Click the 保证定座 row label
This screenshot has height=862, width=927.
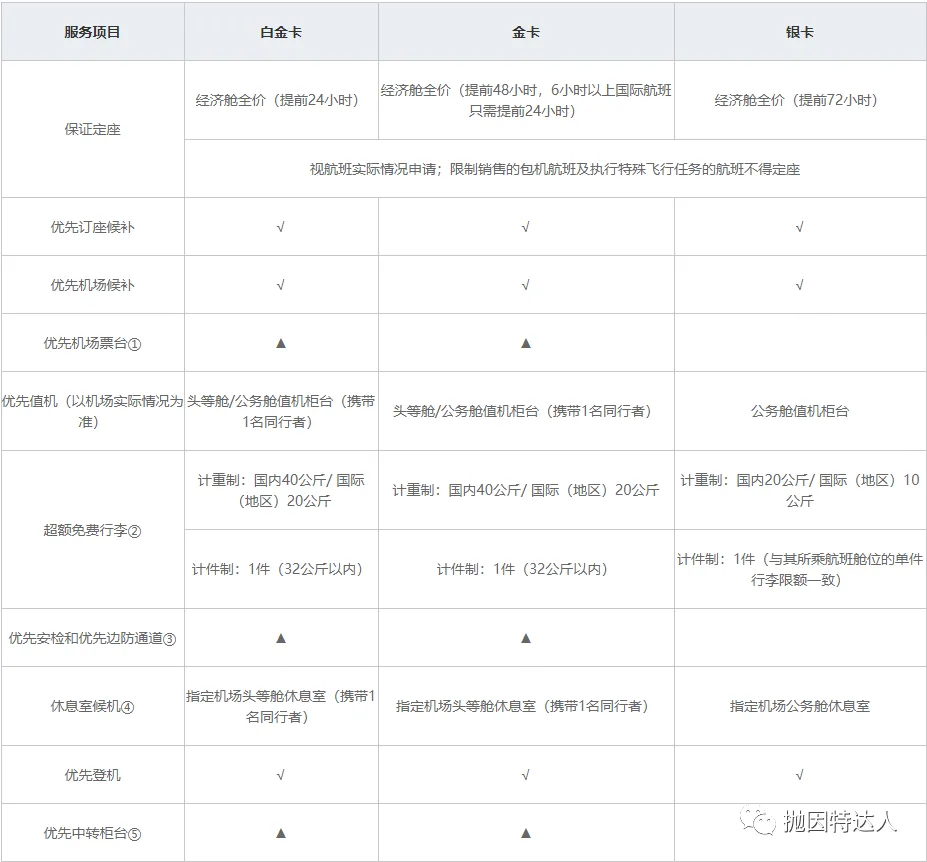pos(92,129)
